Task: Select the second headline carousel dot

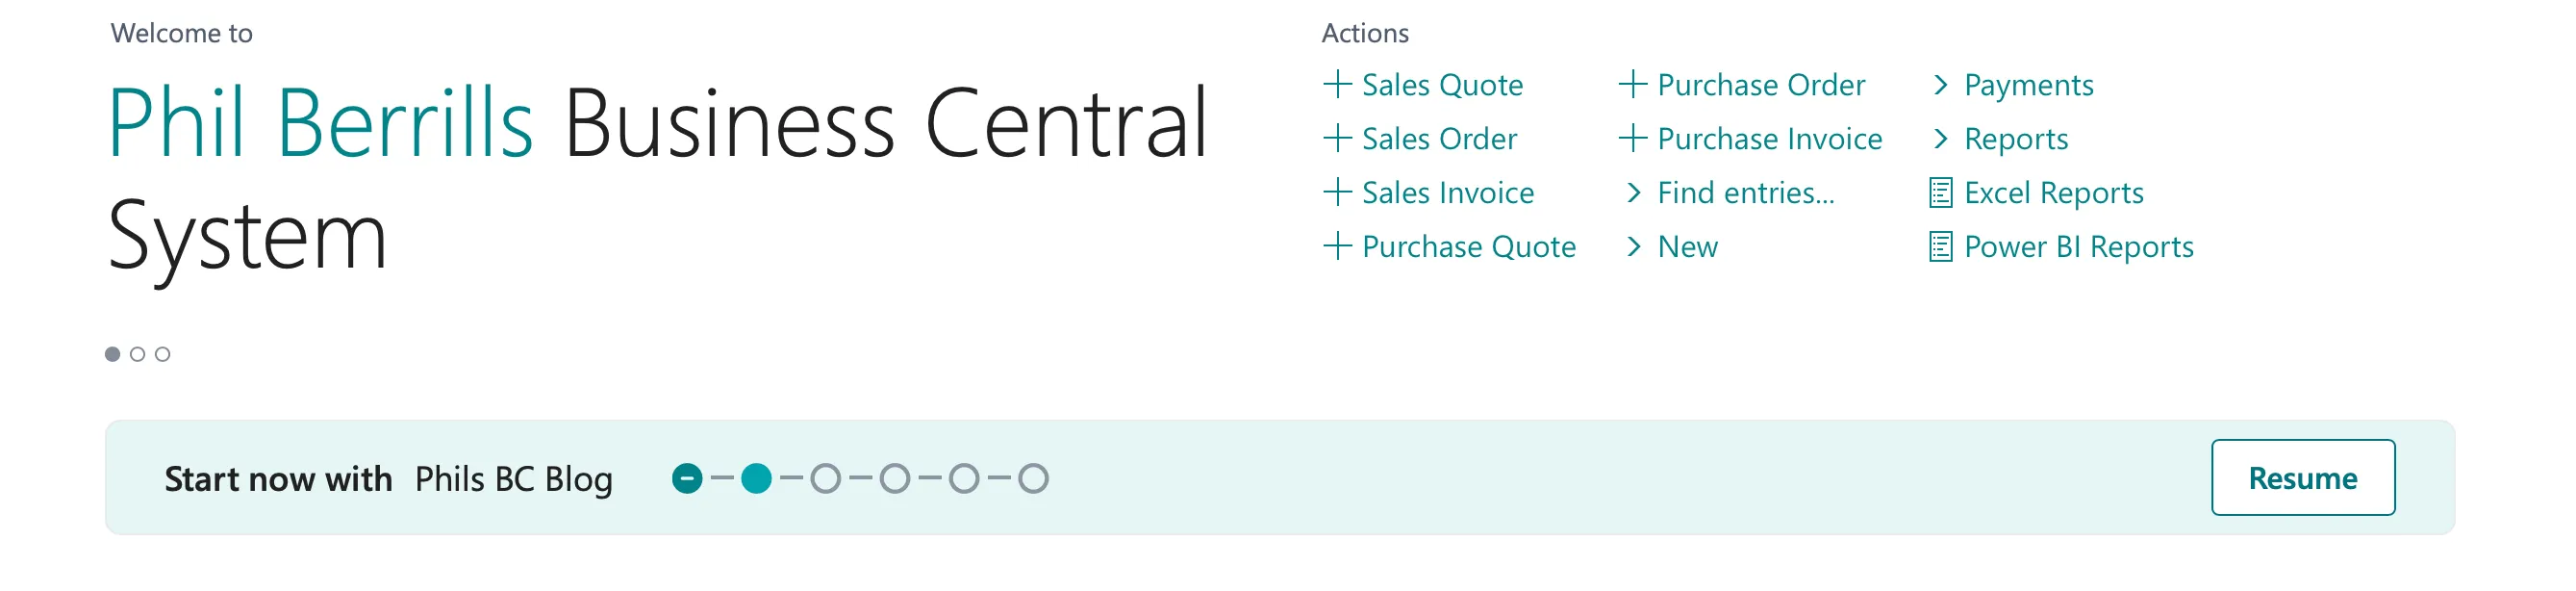Action: click(x=138, y=354)
